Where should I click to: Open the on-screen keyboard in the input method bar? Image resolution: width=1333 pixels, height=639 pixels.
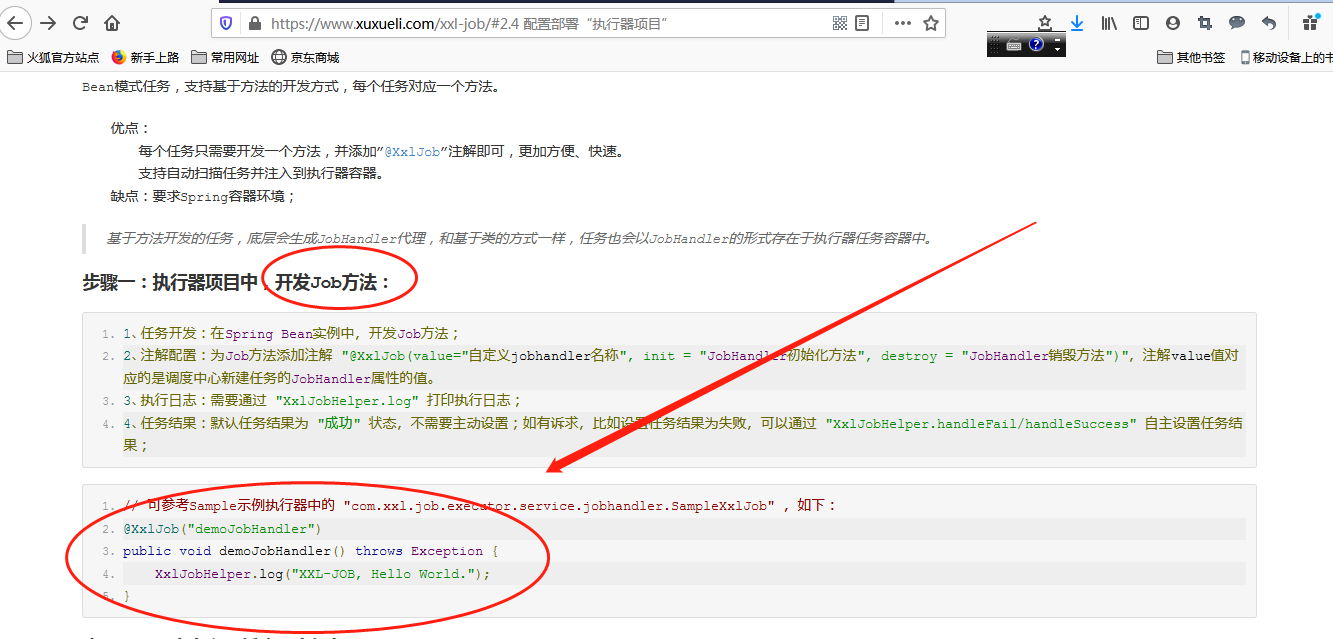pos(1013,45)
